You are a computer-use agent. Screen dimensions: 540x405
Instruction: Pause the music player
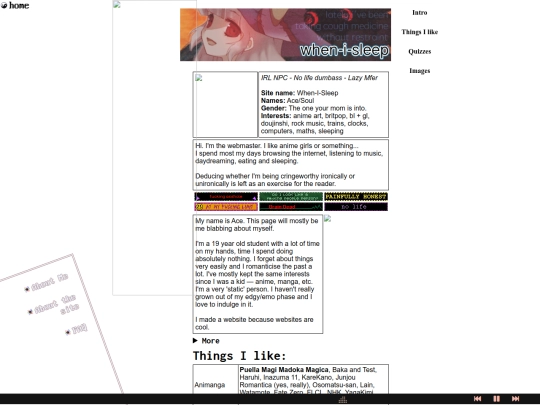click(496, 398)
